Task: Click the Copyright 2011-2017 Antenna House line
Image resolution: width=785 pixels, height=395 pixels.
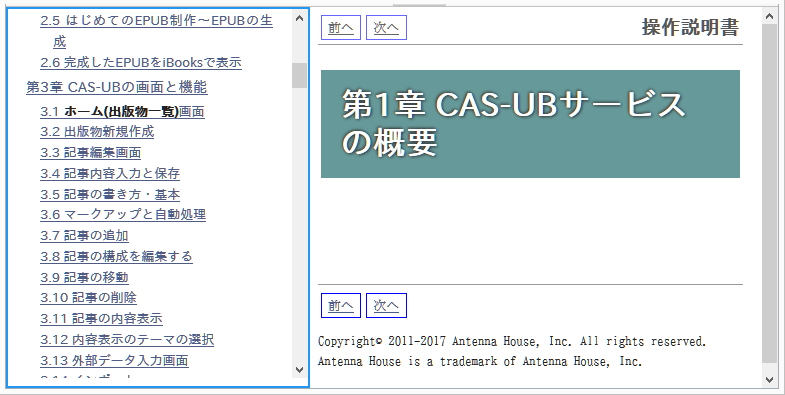Action: point(512,341)
